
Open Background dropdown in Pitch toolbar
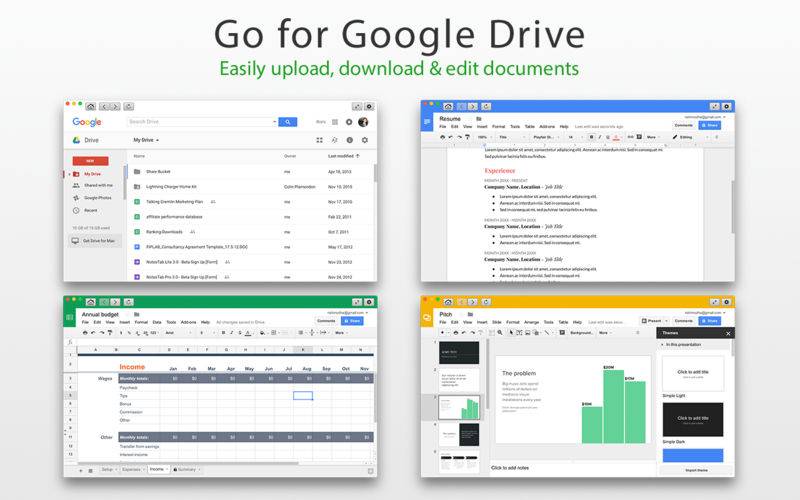(581, 333)
